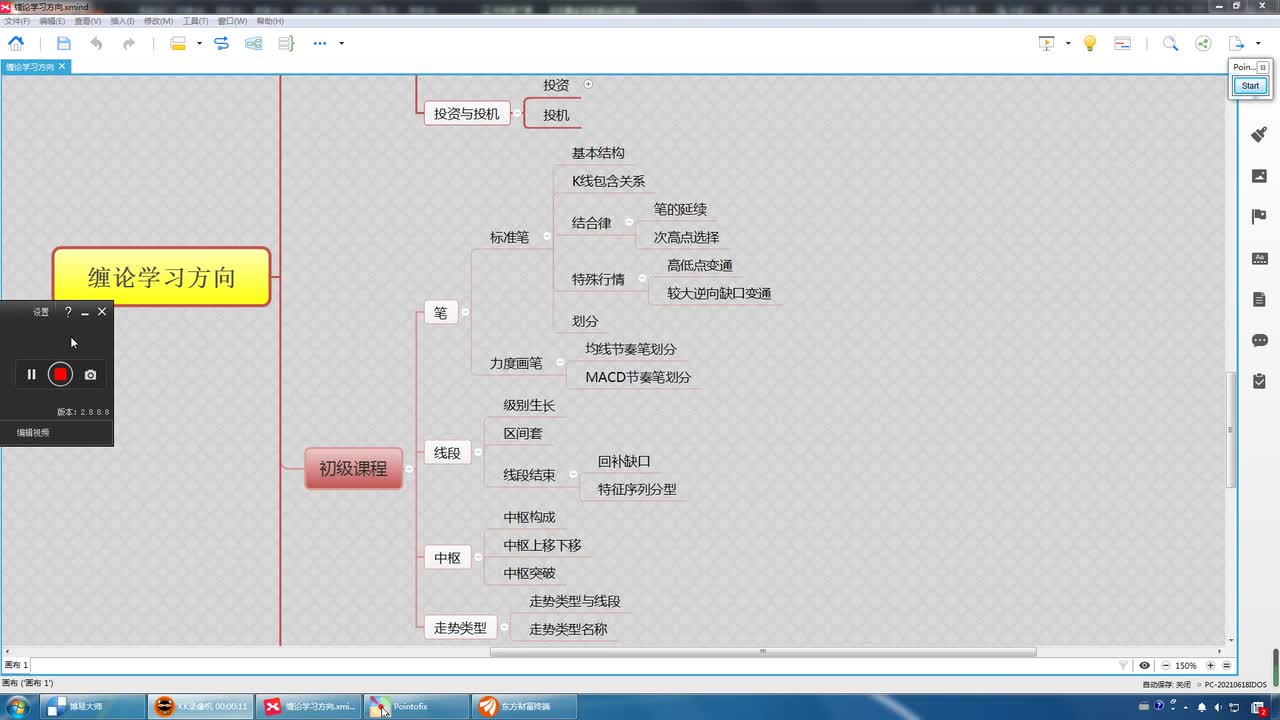This screenshot has height=720, width=1280.
Task: Open the 编辑(E) menu
Action: tap(52, 21)
